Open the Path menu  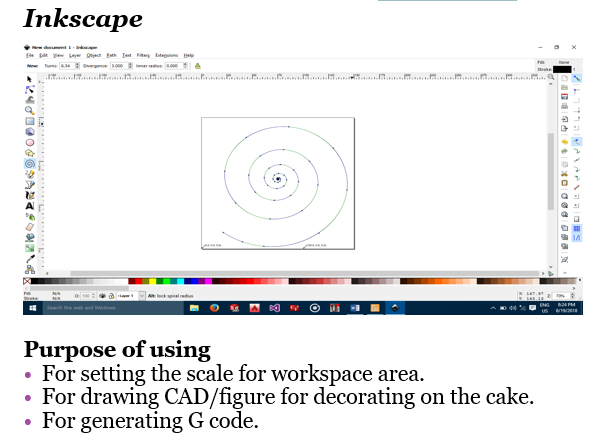[111, 55]
